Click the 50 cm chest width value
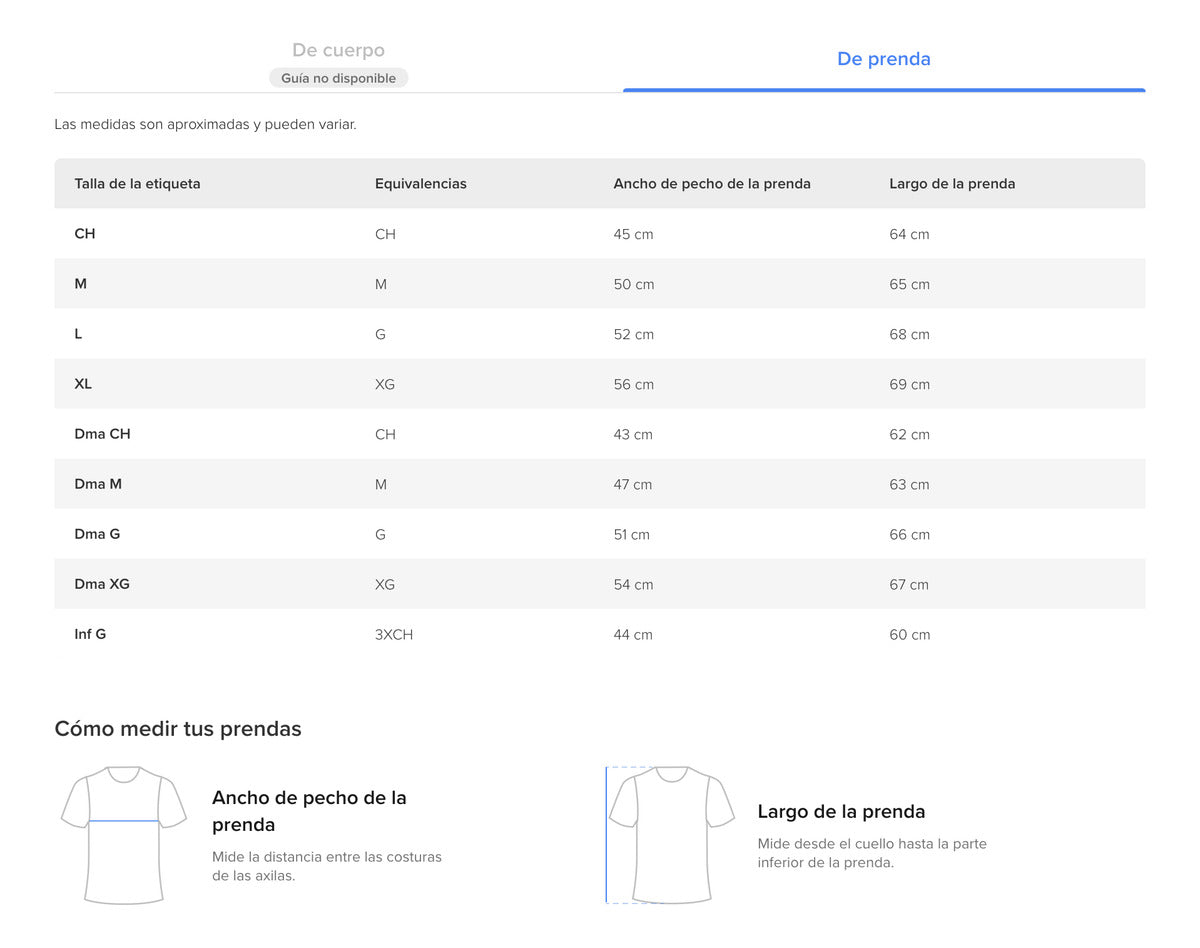 (634, 284)
